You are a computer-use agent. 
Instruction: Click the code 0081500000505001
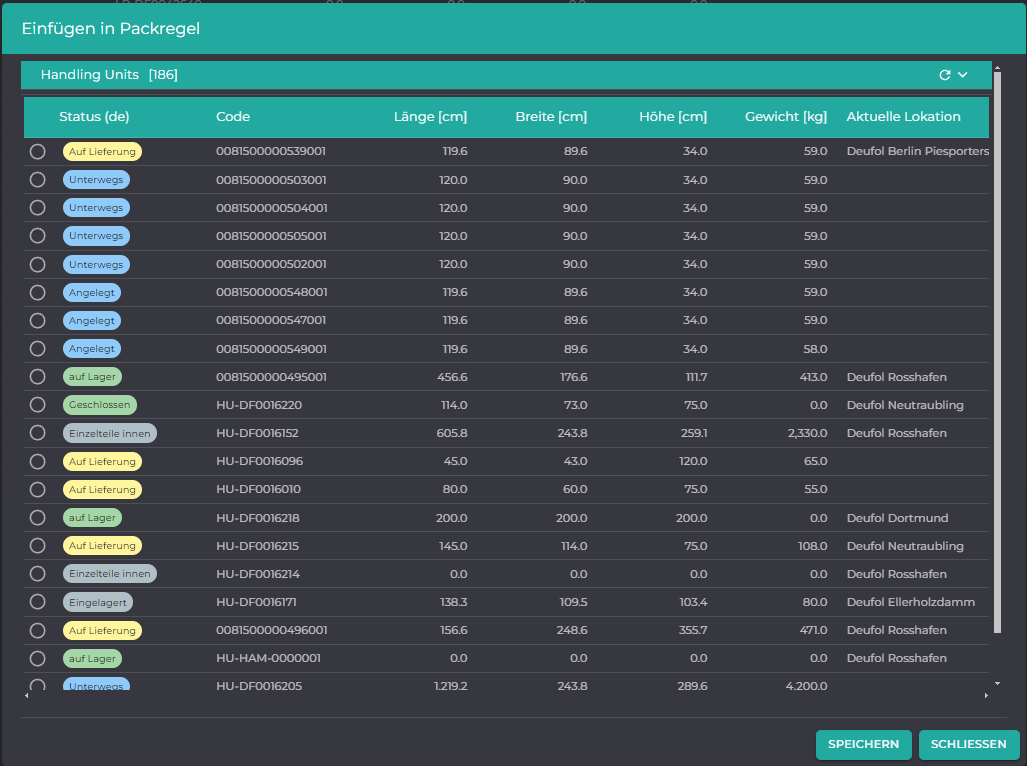[271, 236]
